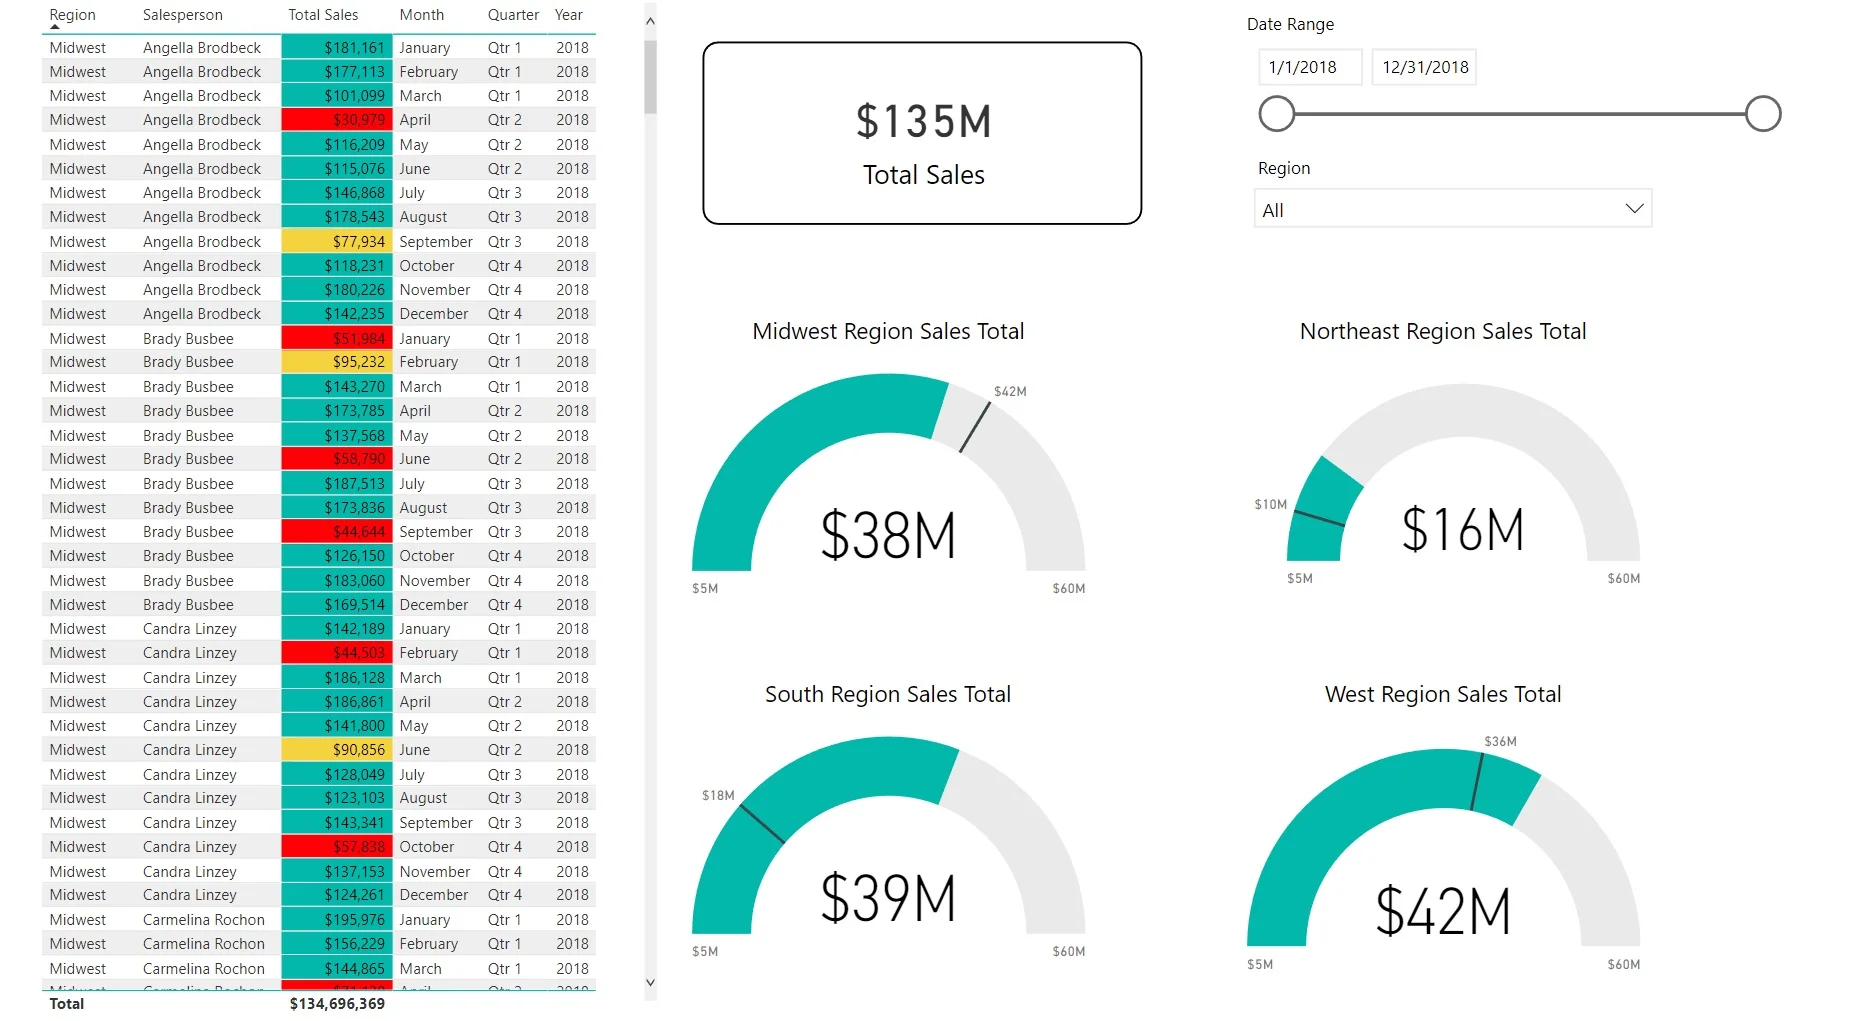Click the $10M target label on Northeast gauge
Image resolution: width=1861 pixels, height=1021 pixels.
point(1270,504)
